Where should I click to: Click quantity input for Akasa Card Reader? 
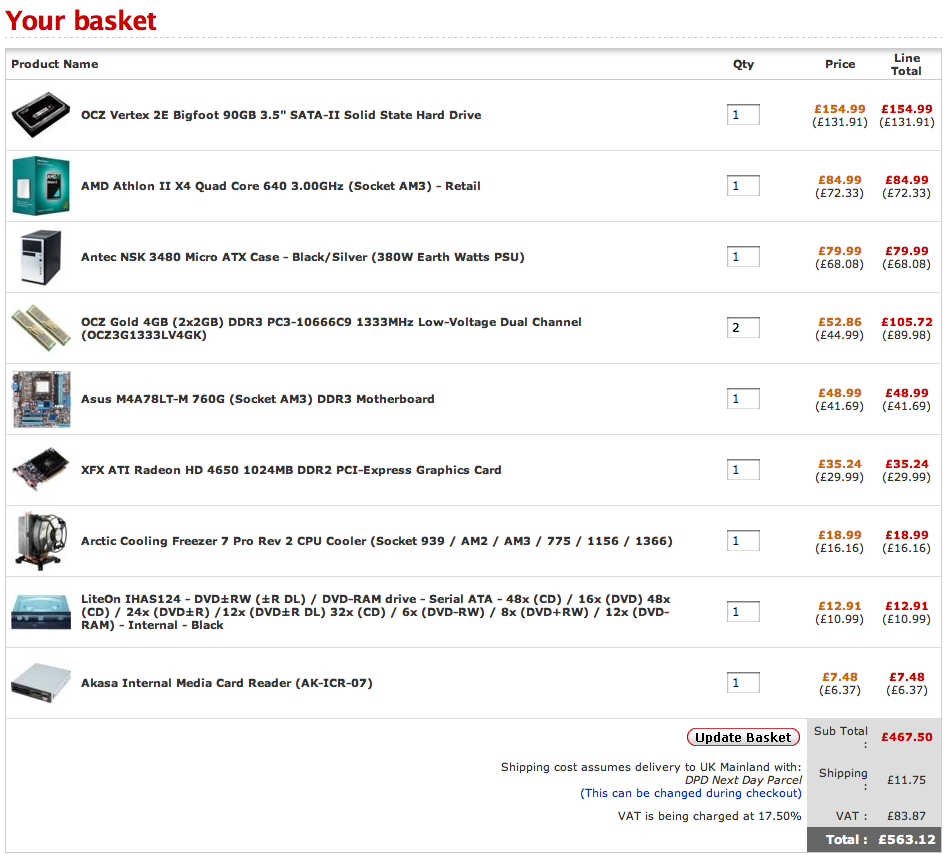(x=743, y=683)
